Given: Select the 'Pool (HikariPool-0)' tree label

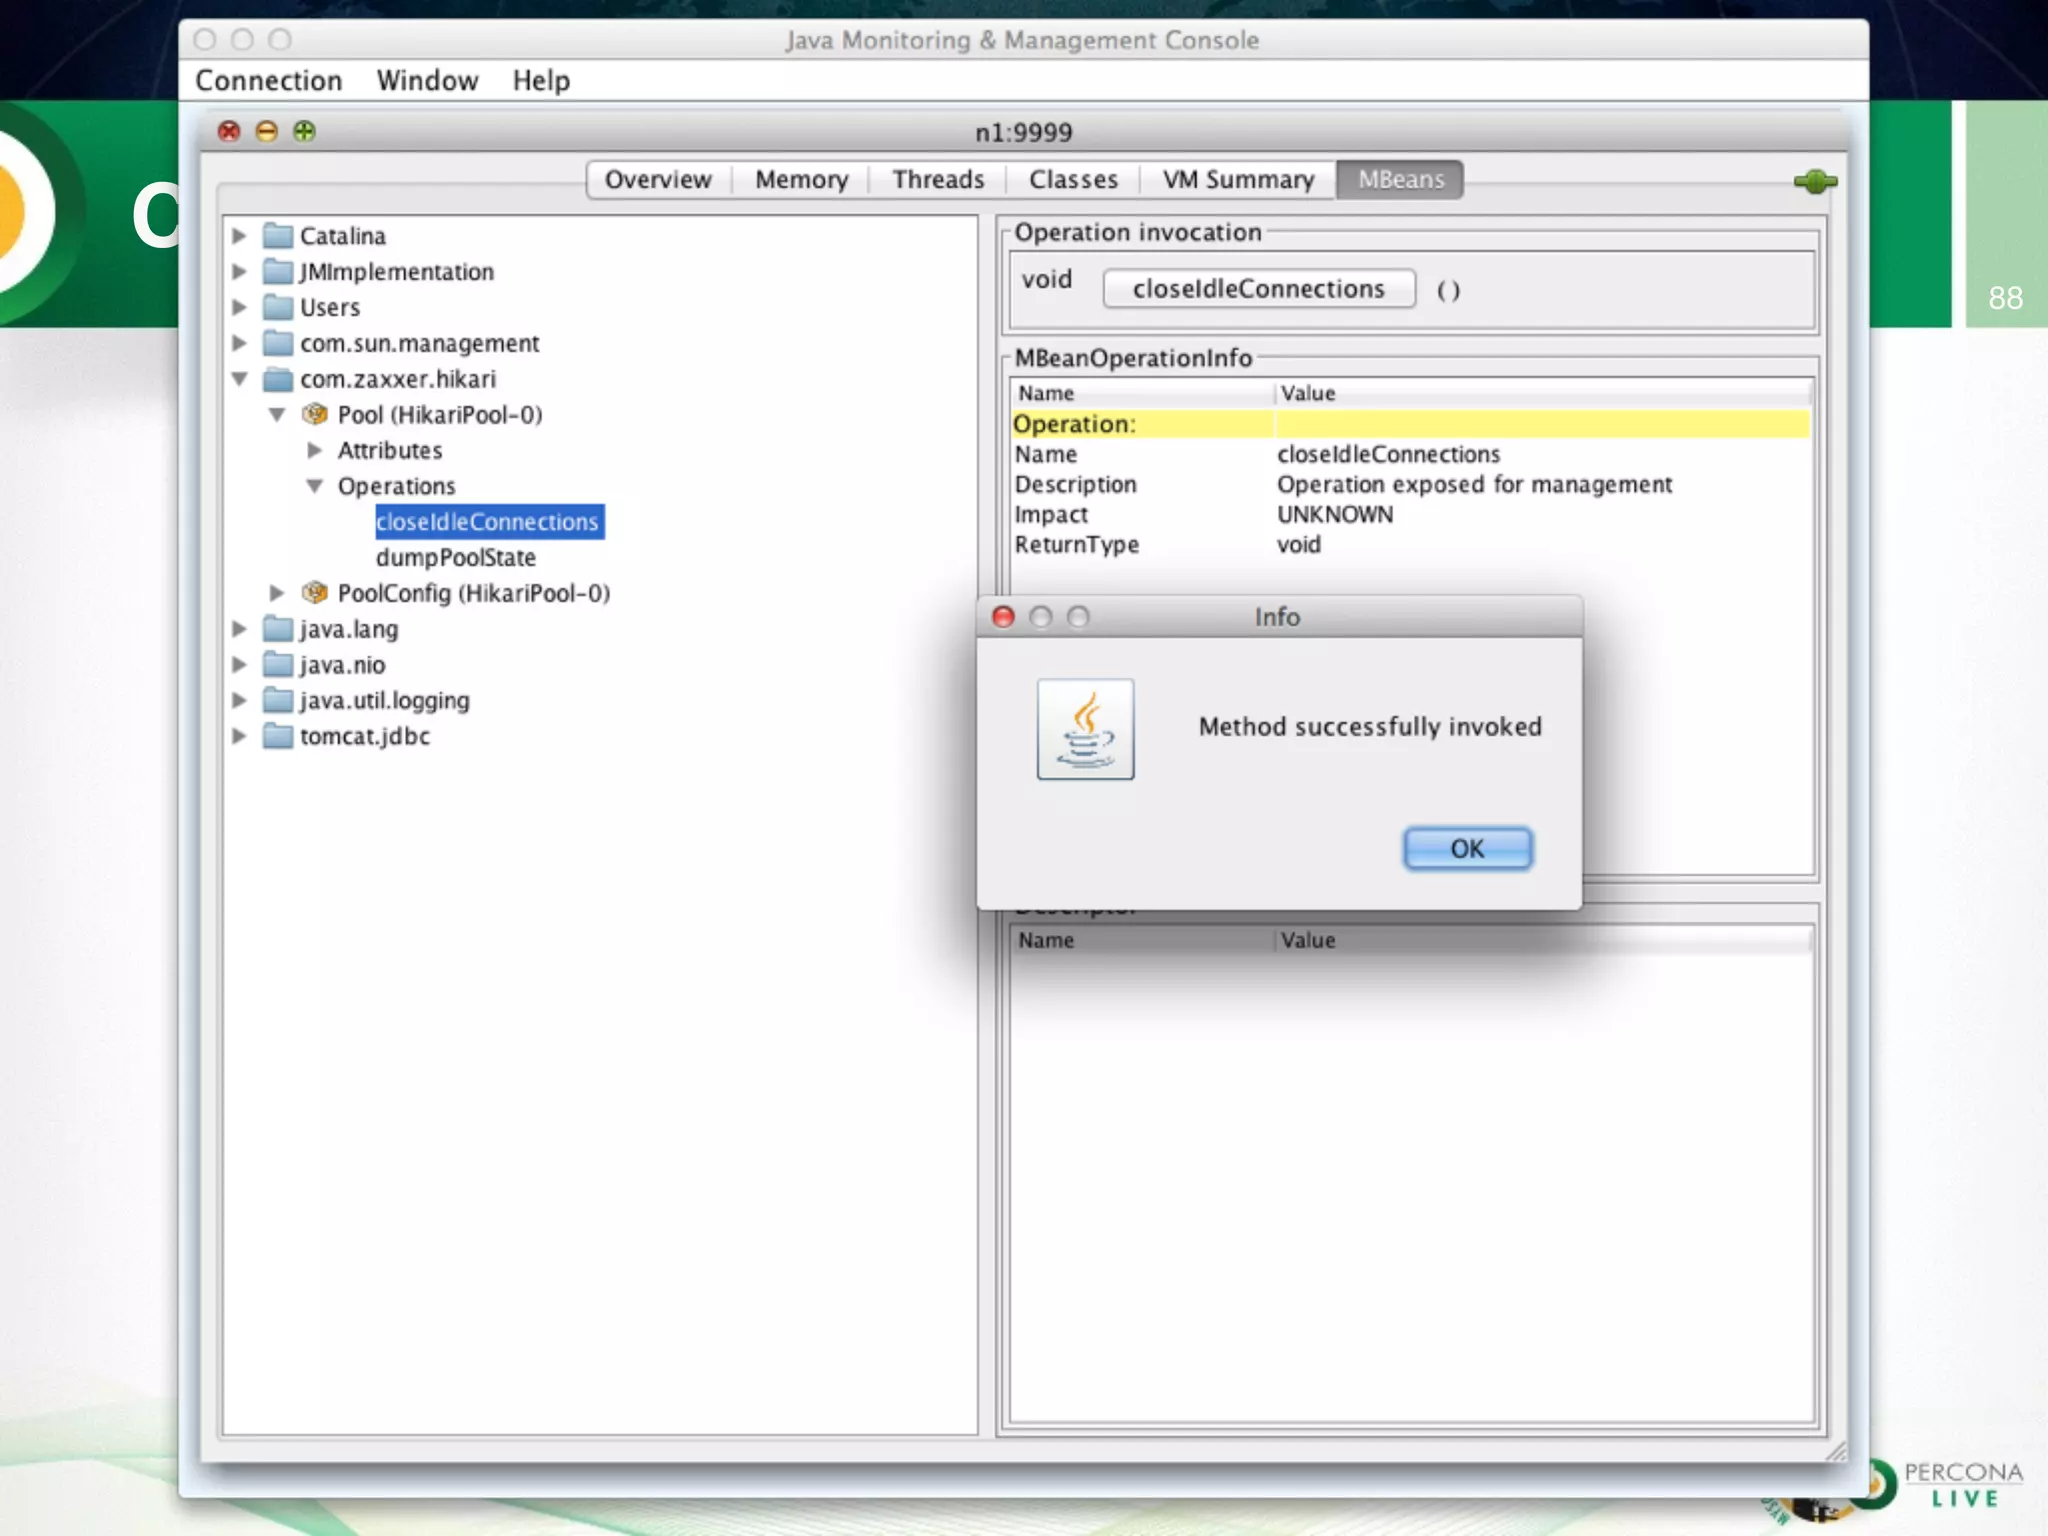Looking at the screenshot, I should pyautogui.click(x=440, y=415).
